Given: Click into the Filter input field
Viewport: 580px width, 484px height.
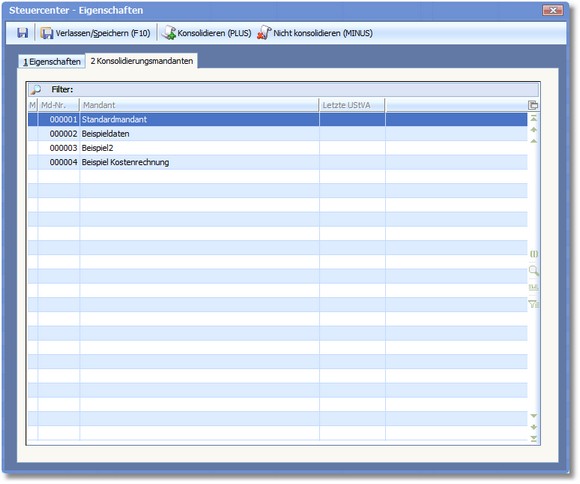Looking at the screenshot, I should (x=306, y=90).
